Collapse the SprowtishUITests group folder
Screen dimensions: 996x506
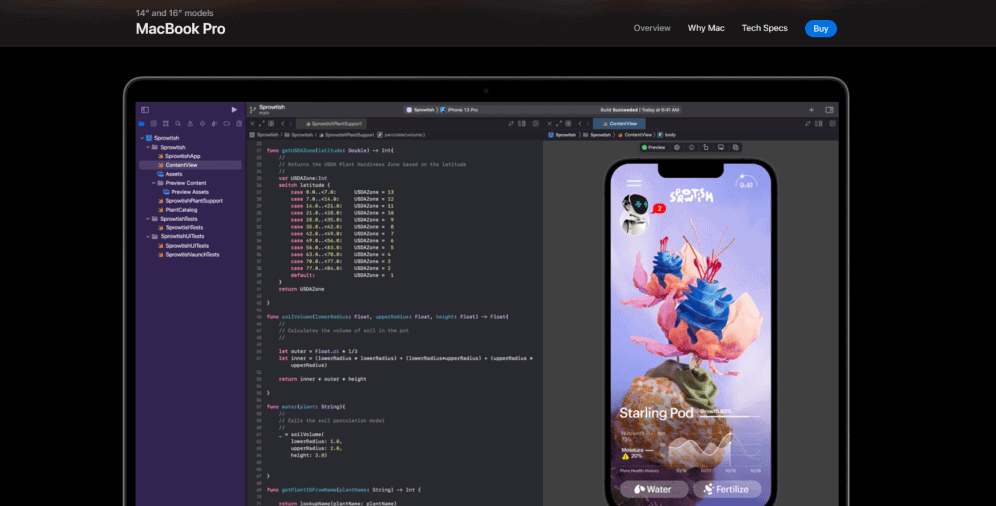click(148, 236)
